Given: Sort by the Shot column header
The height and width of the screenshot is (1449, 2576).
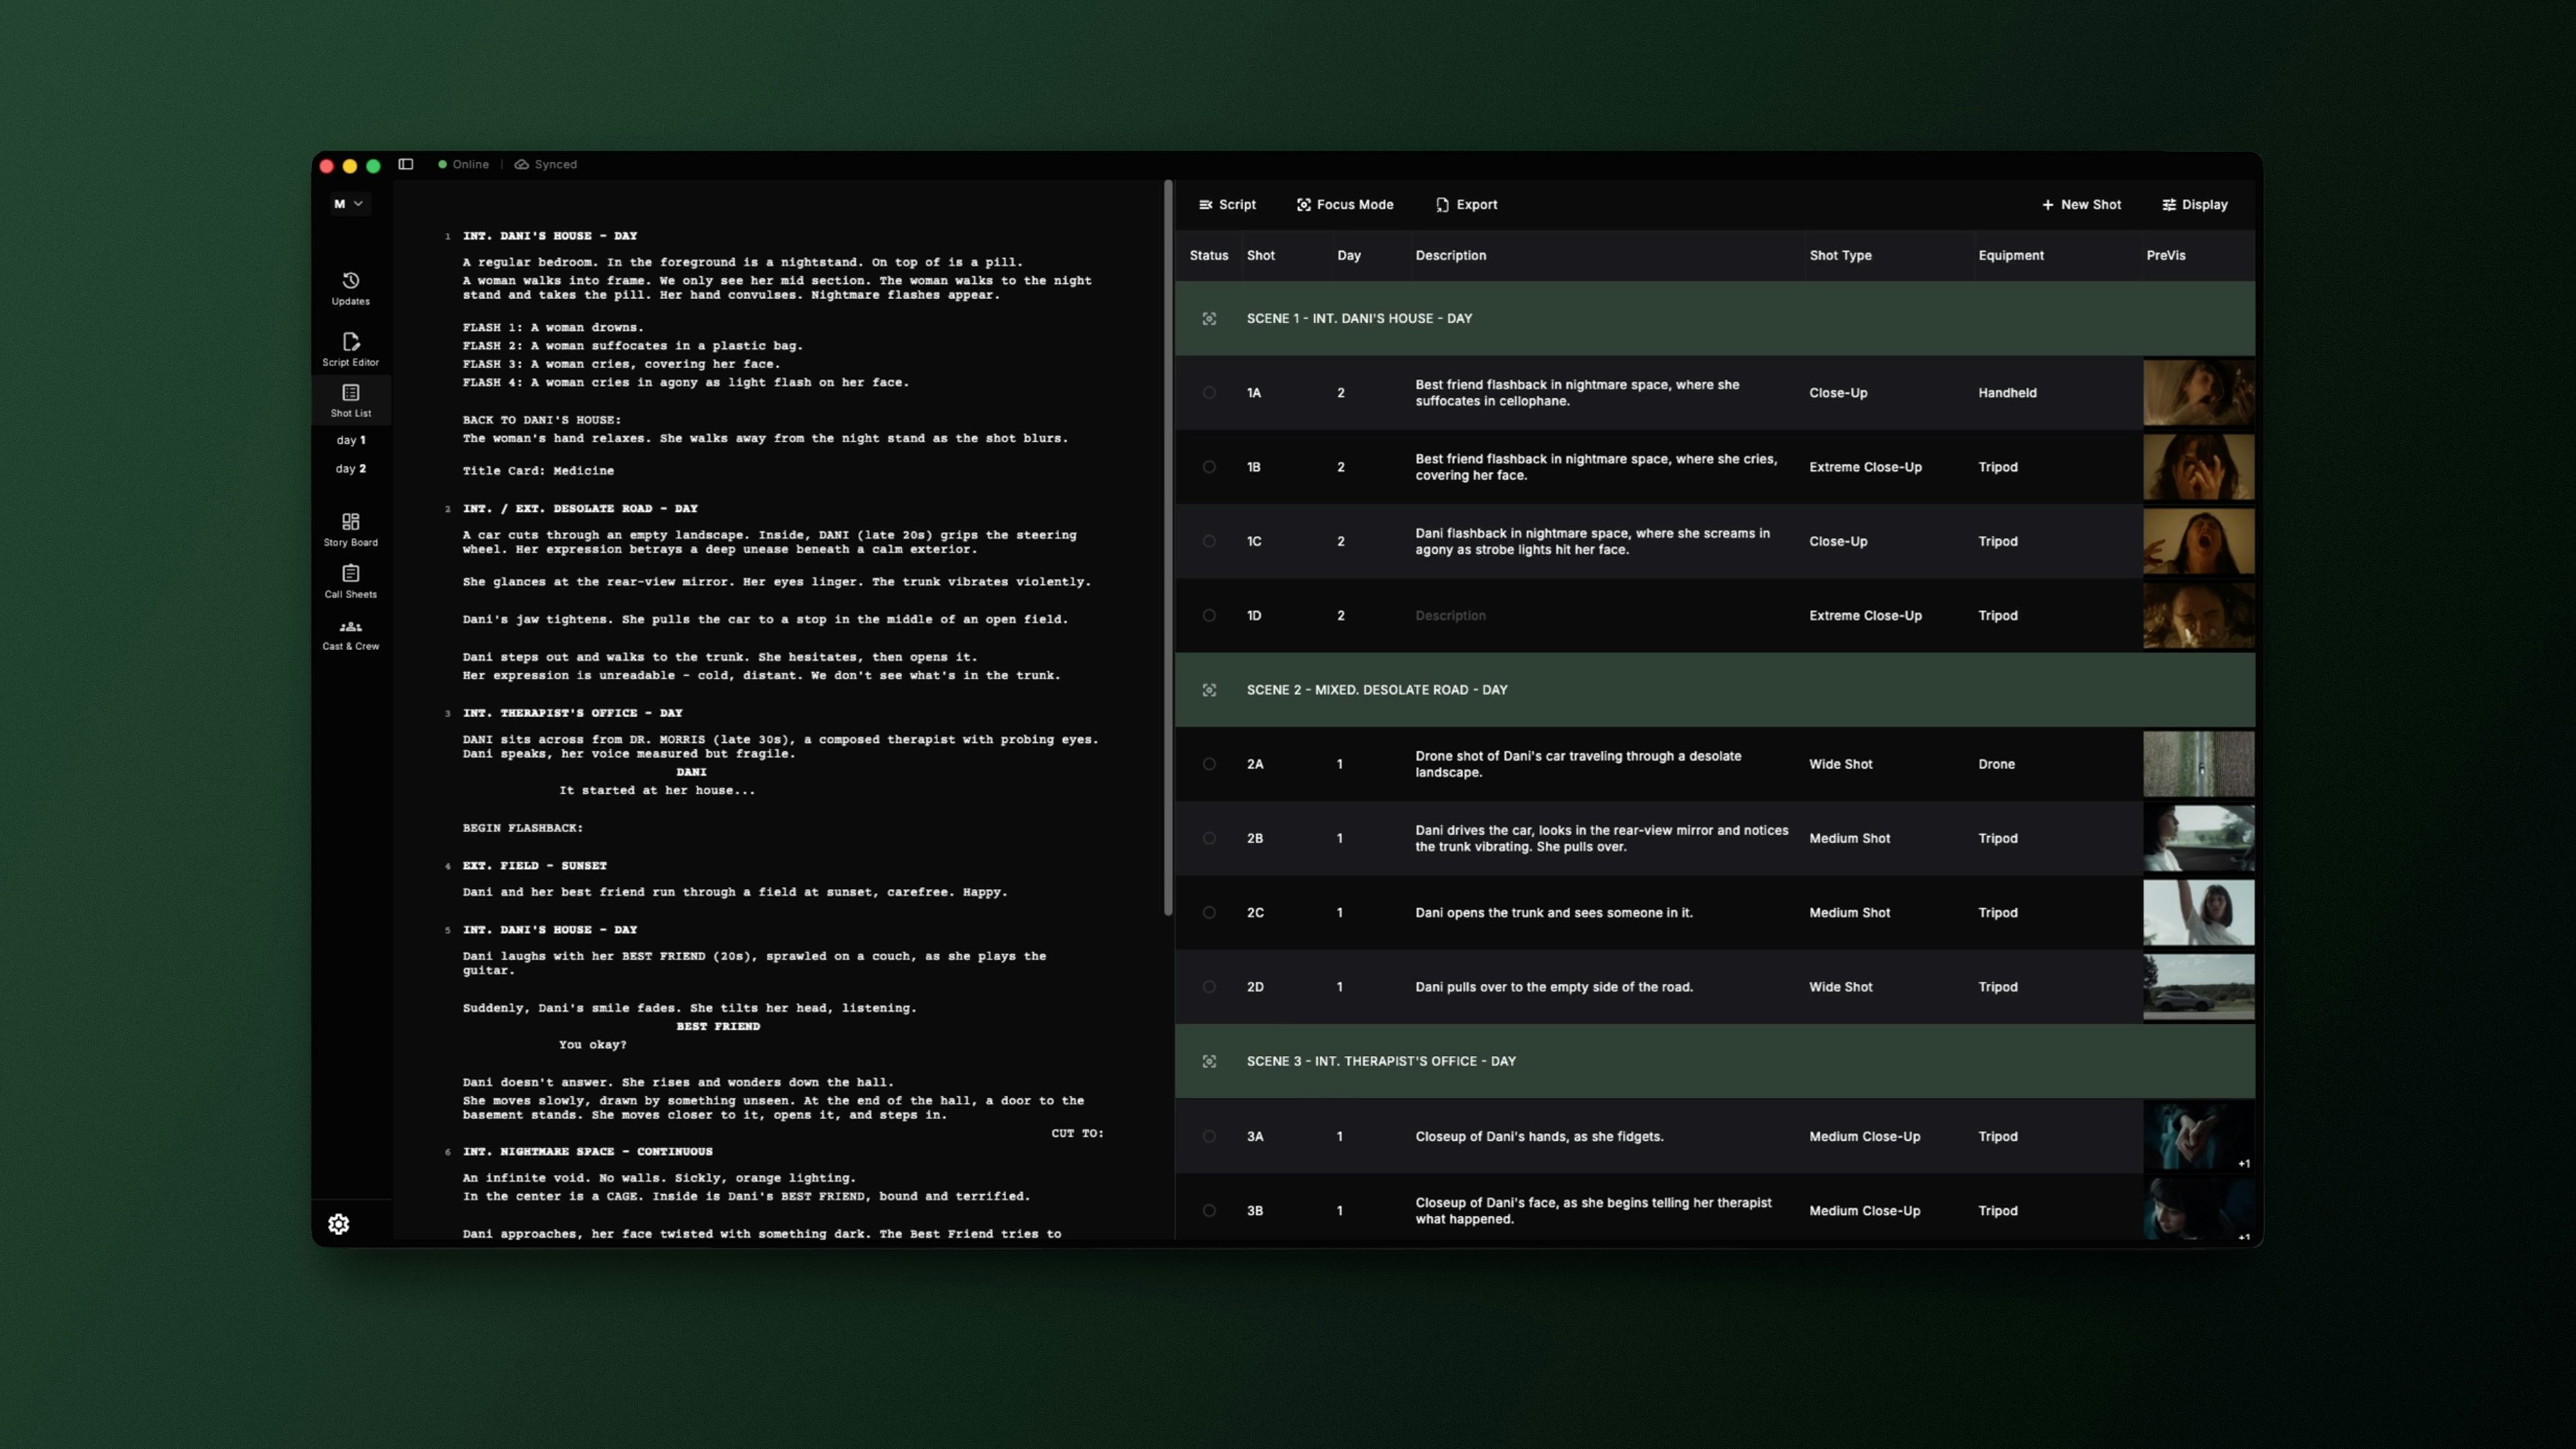Looking at the screenshot, I should pos(1260,255).
